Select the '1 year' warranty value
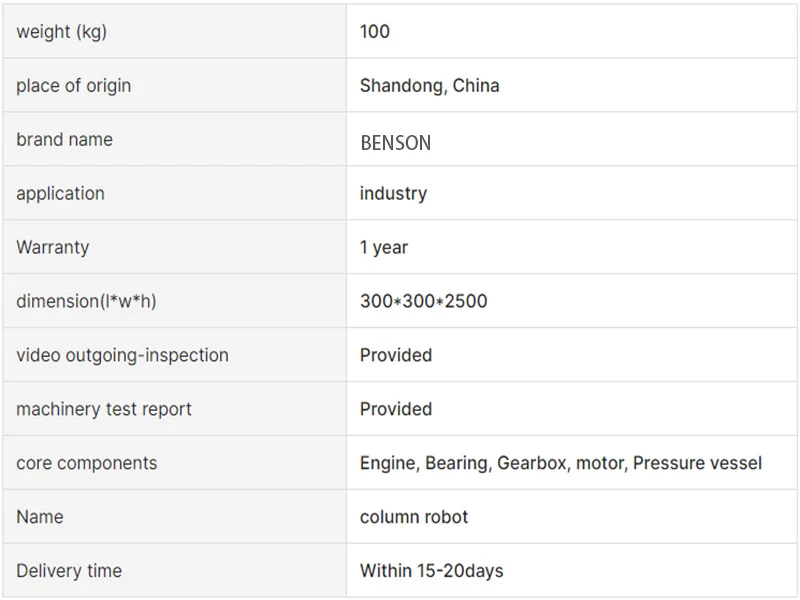The width and height of the screenshot is (800, 600). click(384, 247)
